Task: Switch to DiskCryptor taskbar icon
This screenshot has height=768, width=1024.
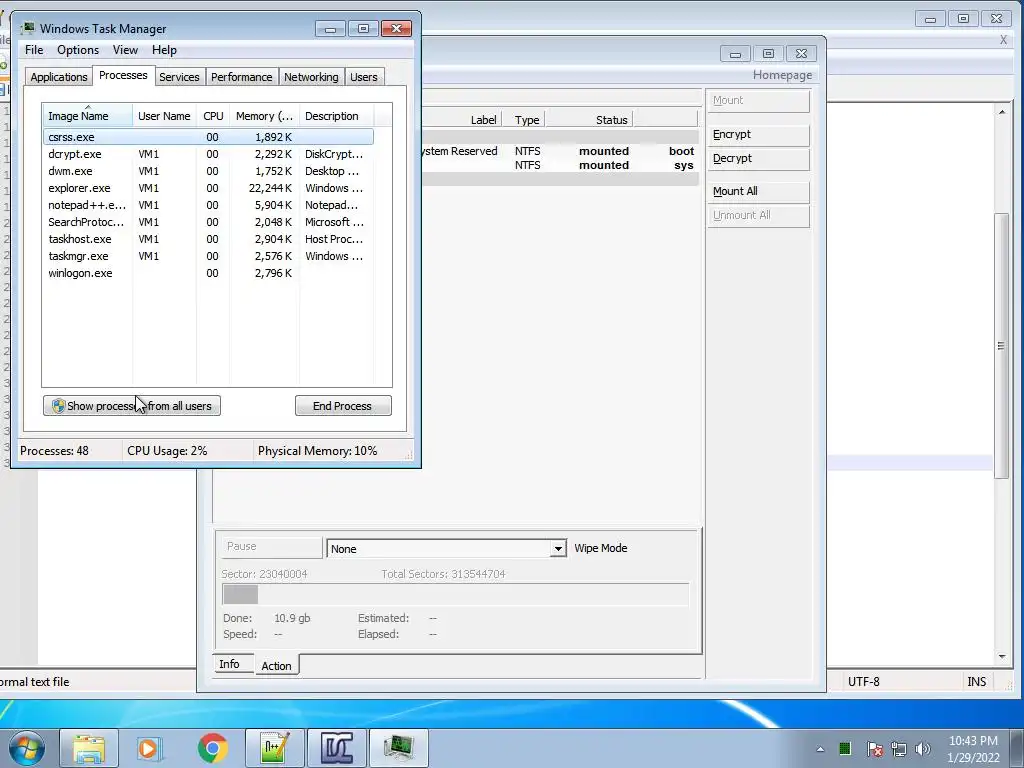Action: click(337, 748)
